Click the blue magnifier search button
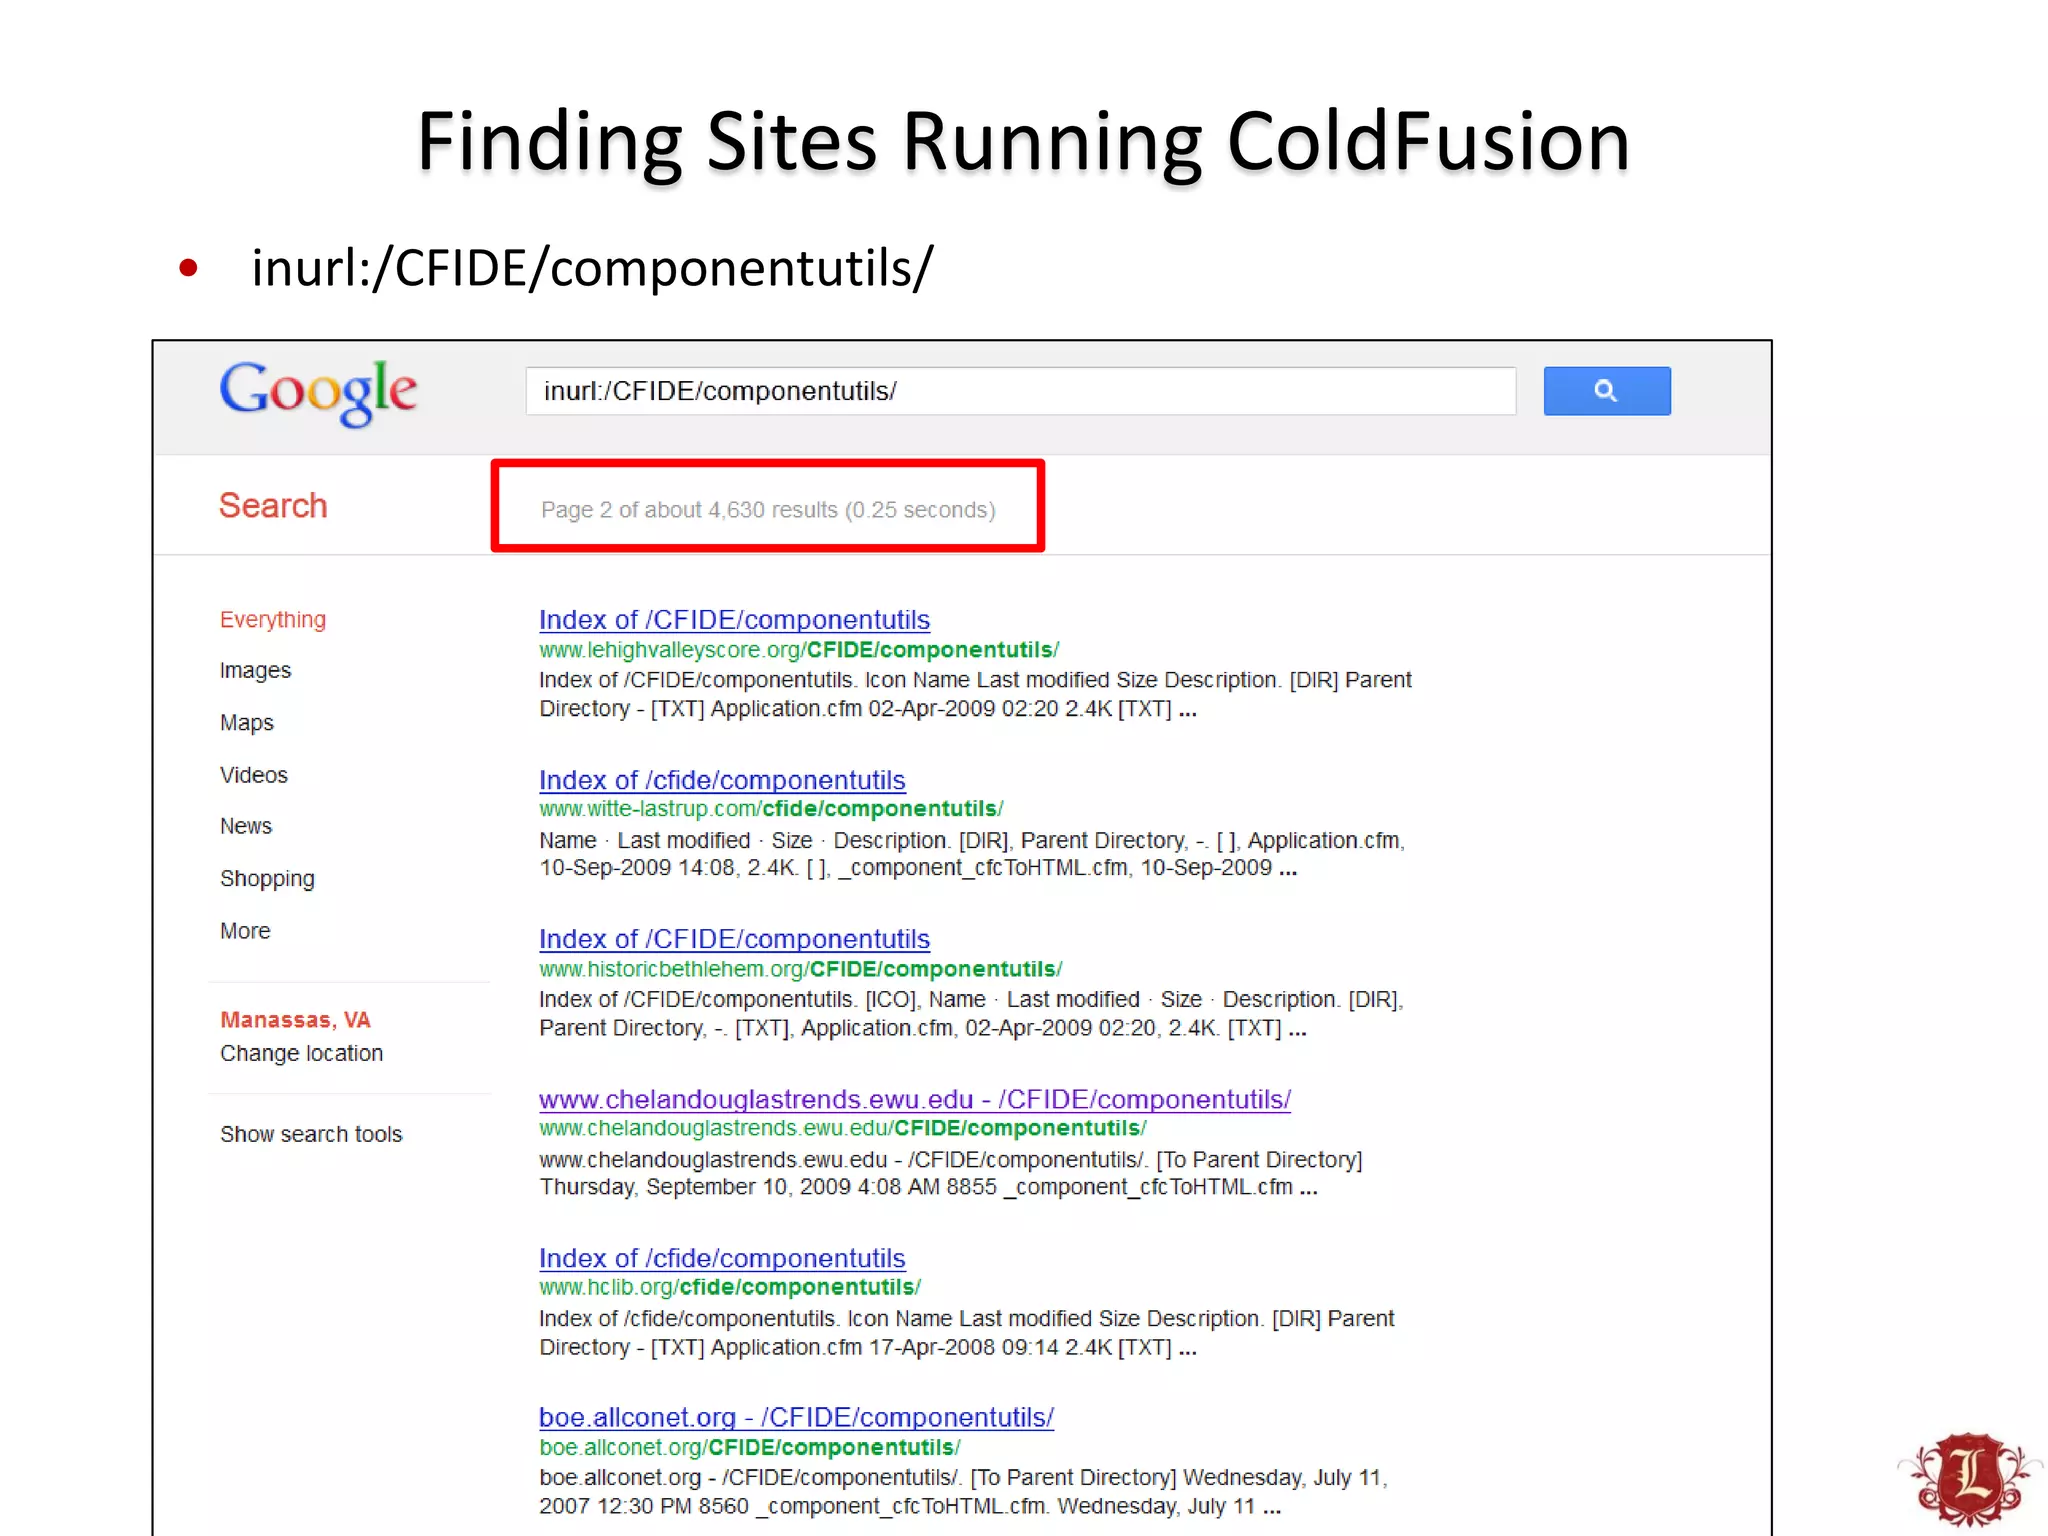 point(1606,391)
